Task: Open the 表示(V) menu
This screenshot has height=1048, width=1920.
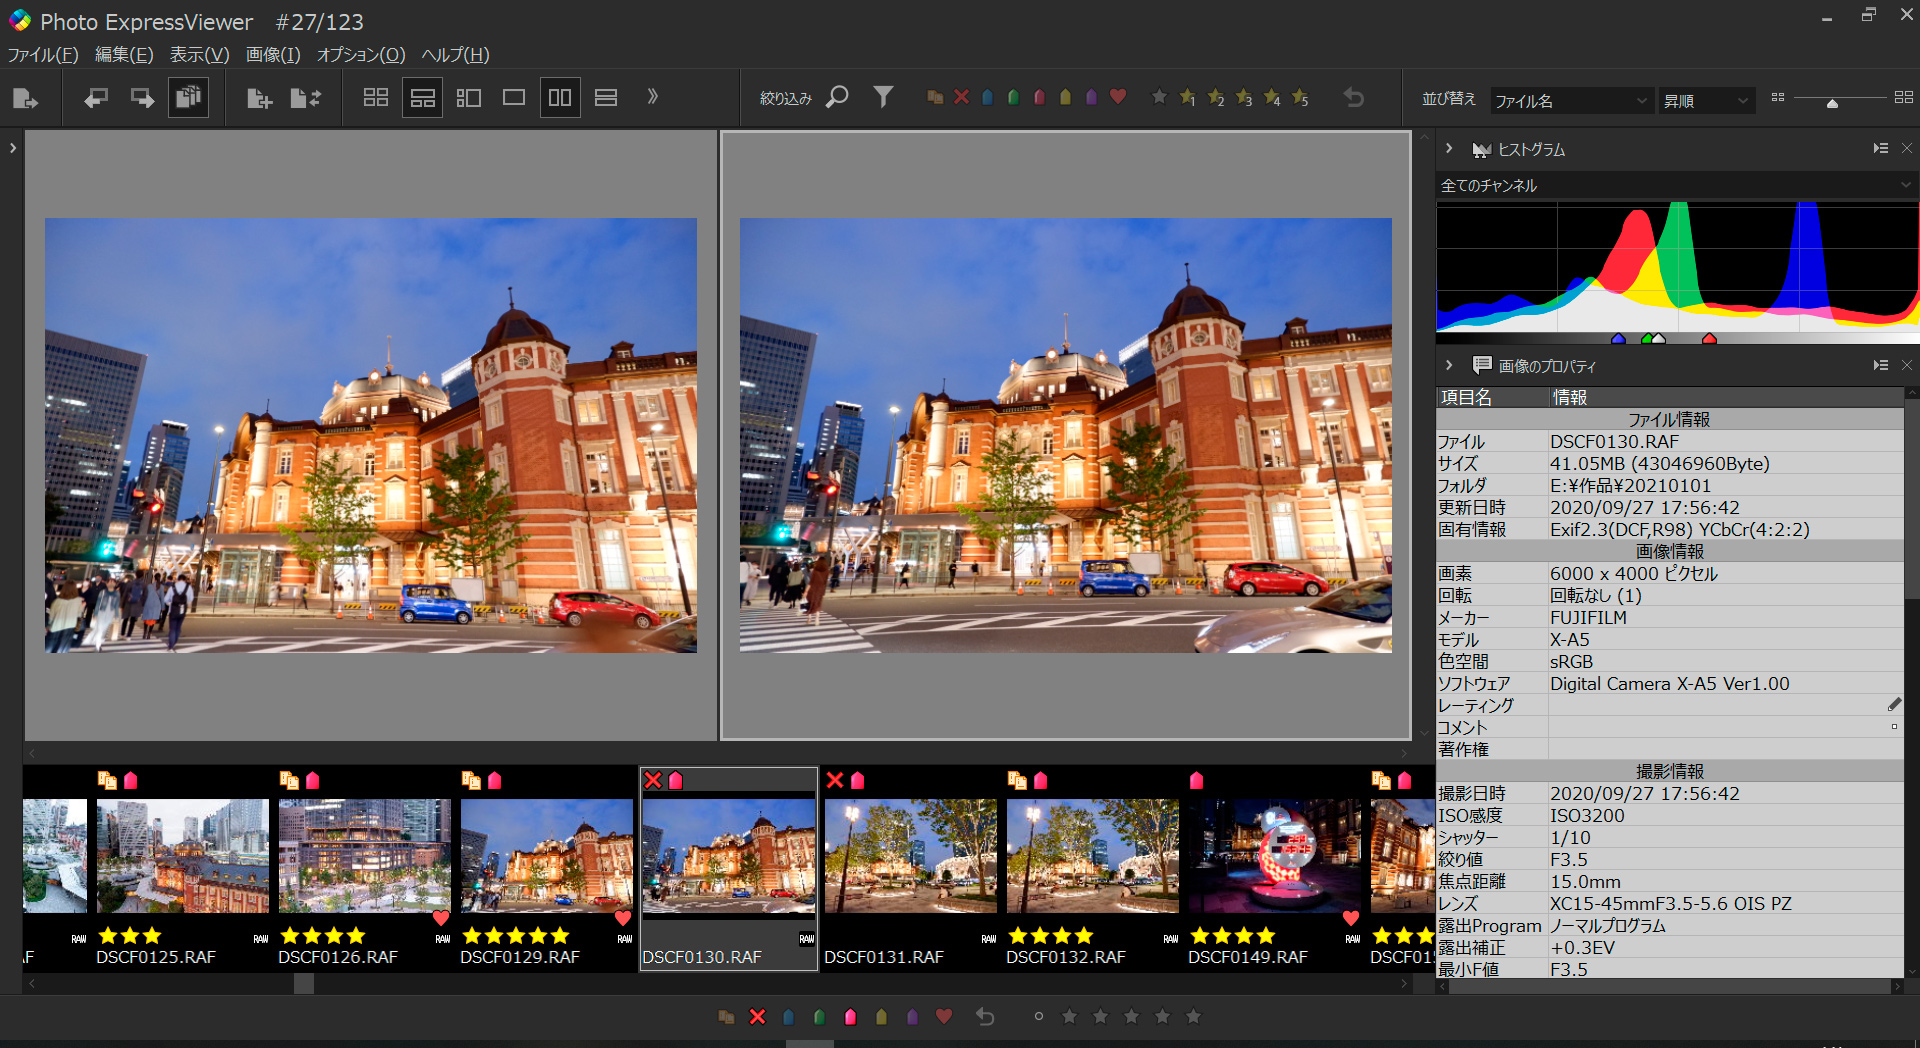Action: pyautogui.click(x=199, y=55)
